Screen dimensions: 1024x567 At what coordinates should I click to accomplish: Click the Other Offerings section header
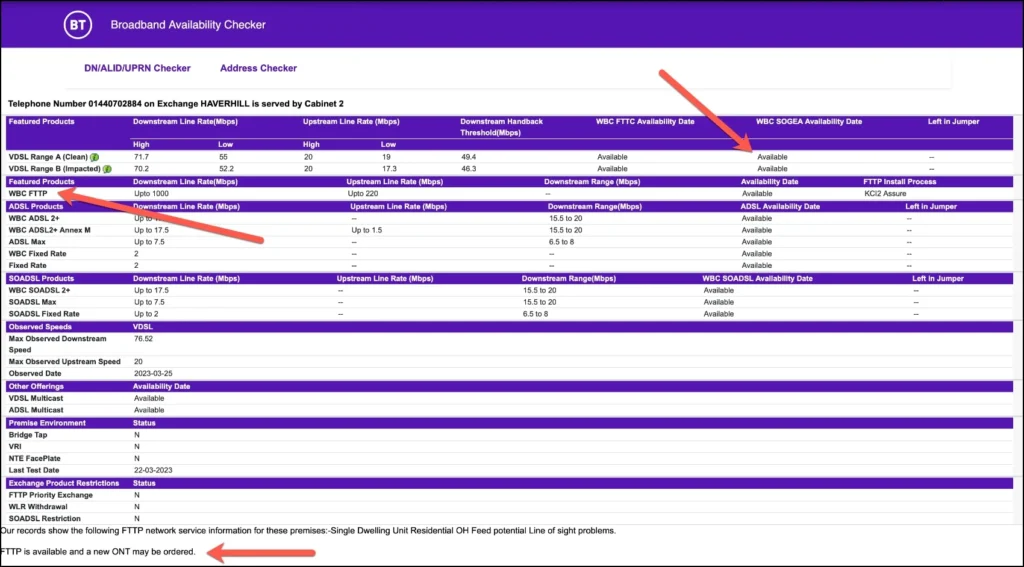point(36,387)
